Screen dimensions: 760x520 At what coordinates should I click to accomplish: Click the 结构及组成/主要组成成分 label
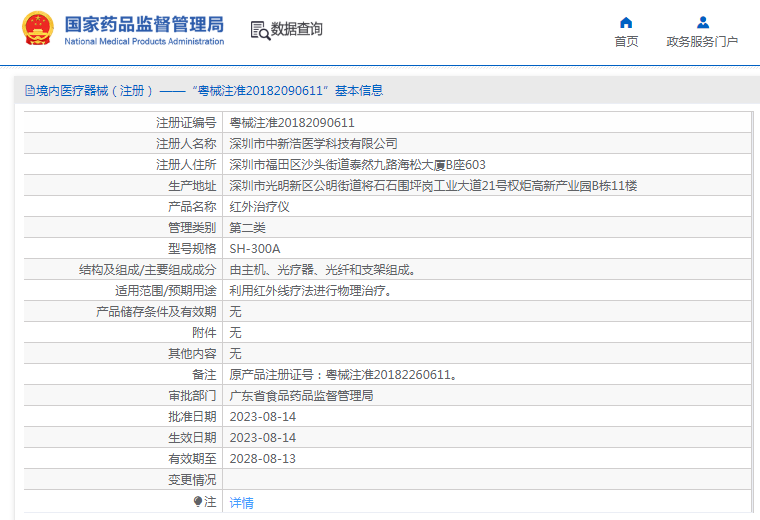[147, 270]
